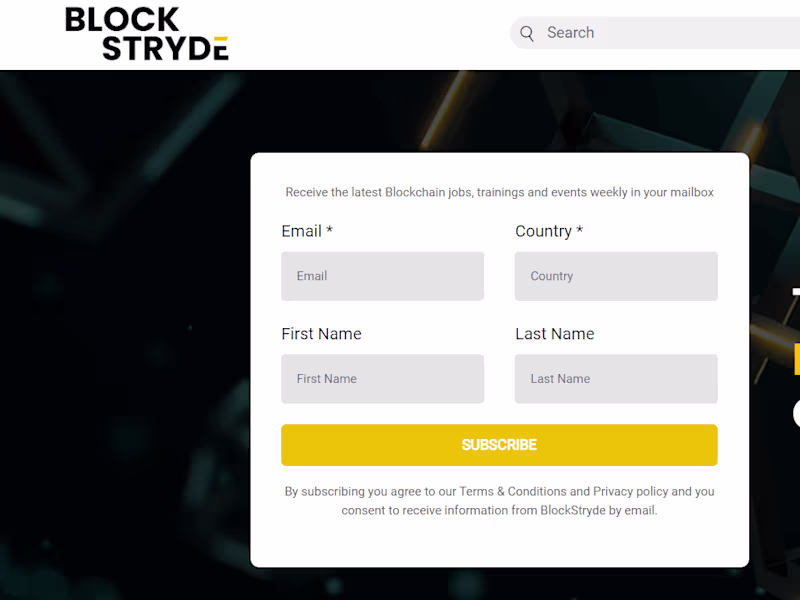Click the yellow block at right edge

(796, 359)
